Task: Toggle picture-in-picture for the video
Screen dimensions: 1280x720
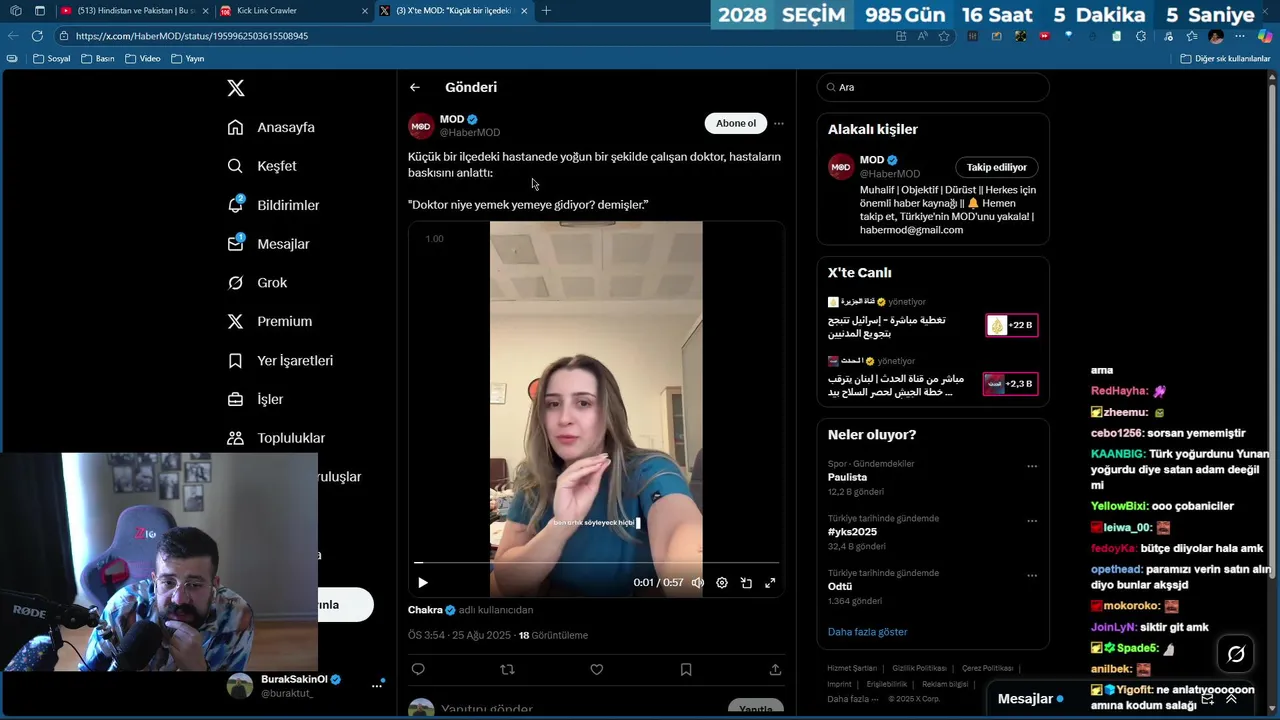Action: pyautogui.click(x=746, y=583)
